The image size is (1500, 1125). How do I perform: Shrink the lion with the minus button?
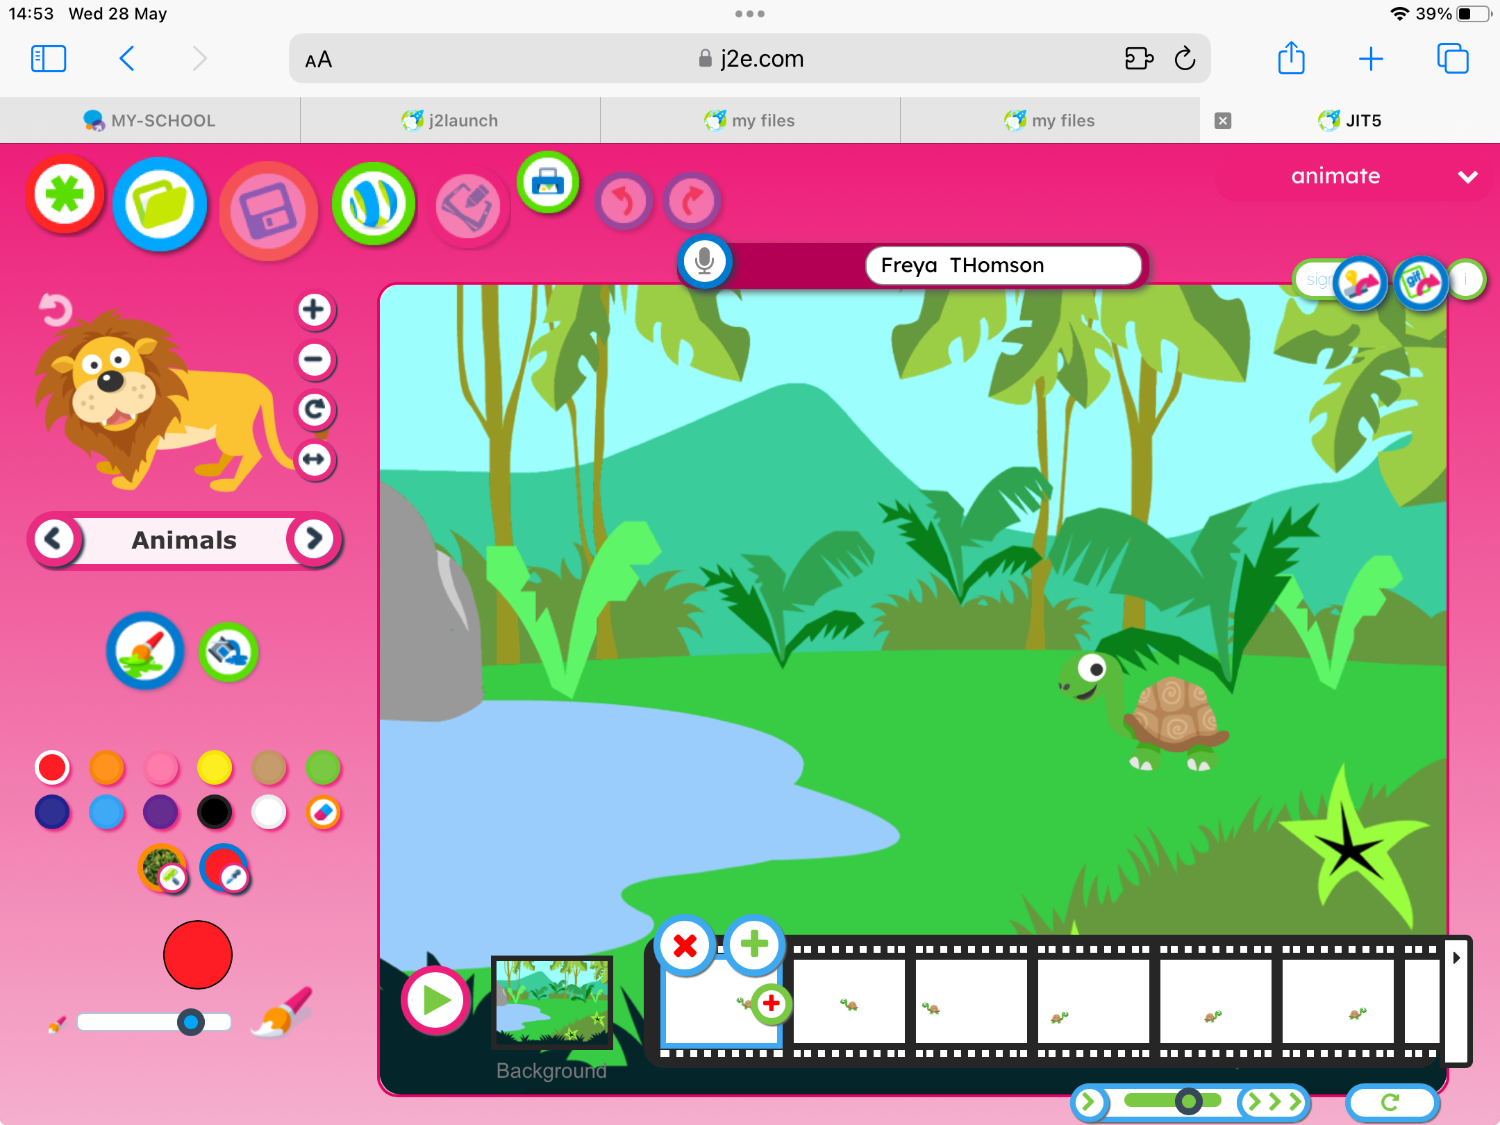click(315, 360)
